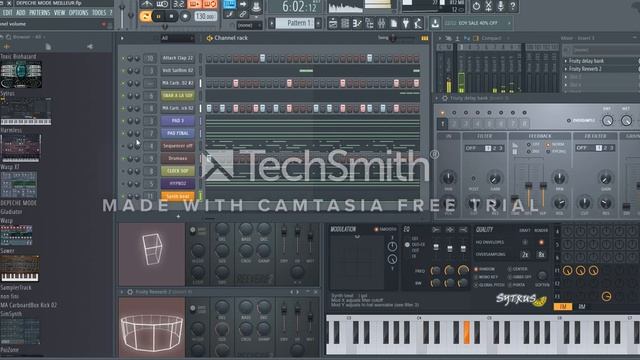Toggle the metronome icon
Image resolution: width=640 pixels, height=360 pixels.
(146, 4)
